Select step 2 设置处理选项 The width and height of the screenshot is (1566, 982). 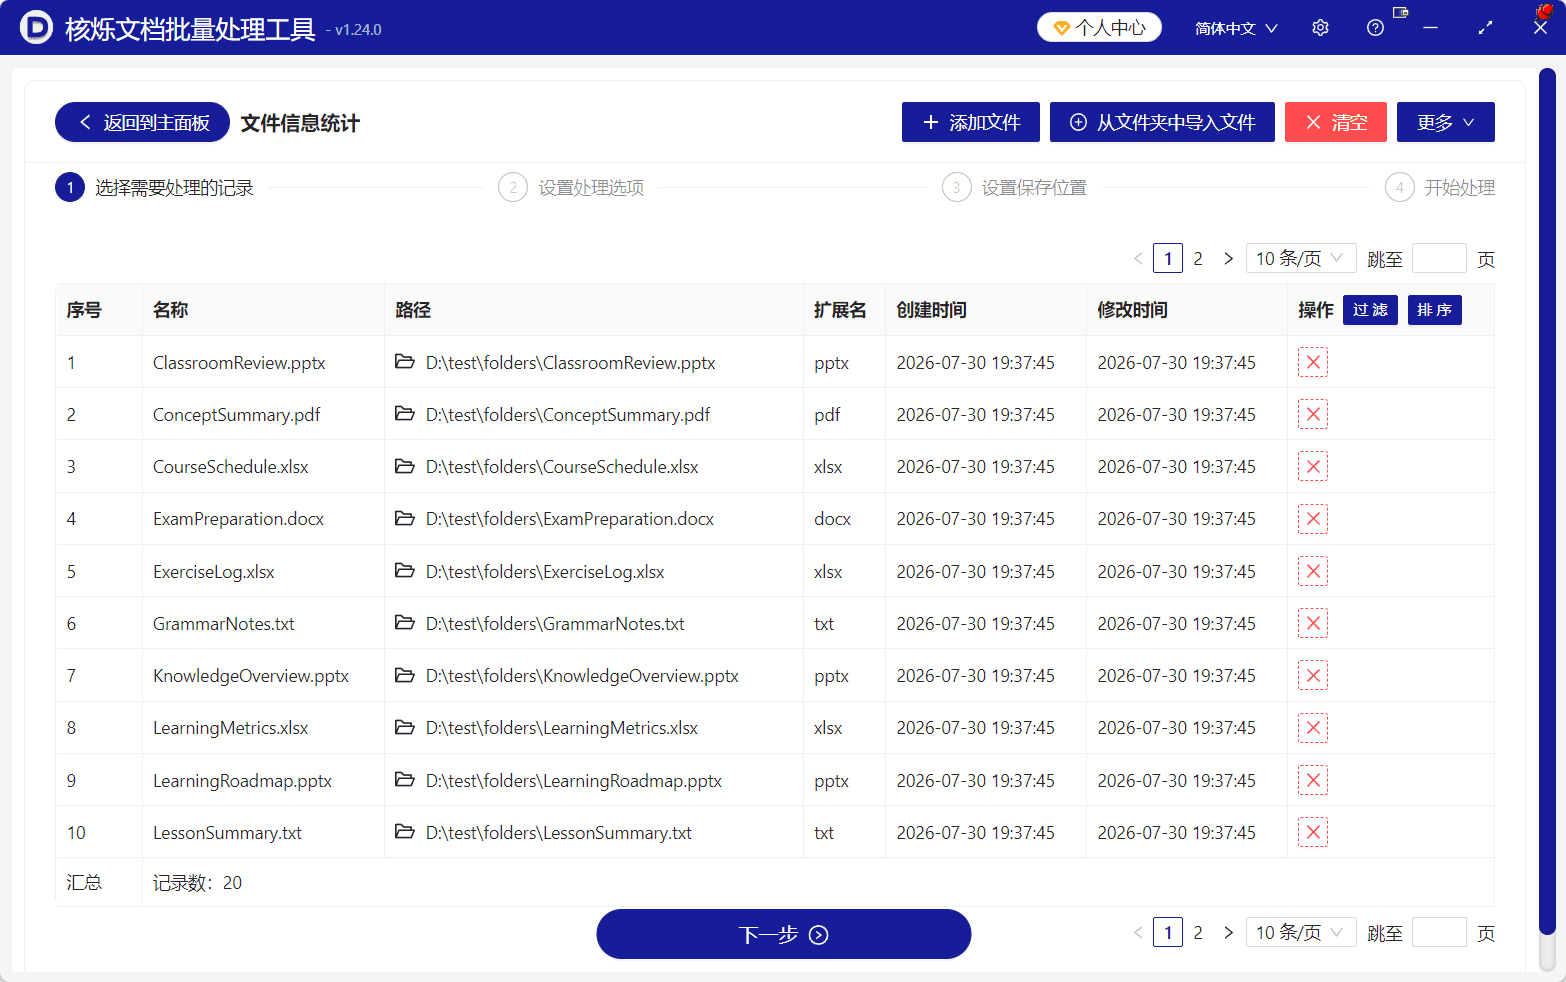(x=571, y=187)
